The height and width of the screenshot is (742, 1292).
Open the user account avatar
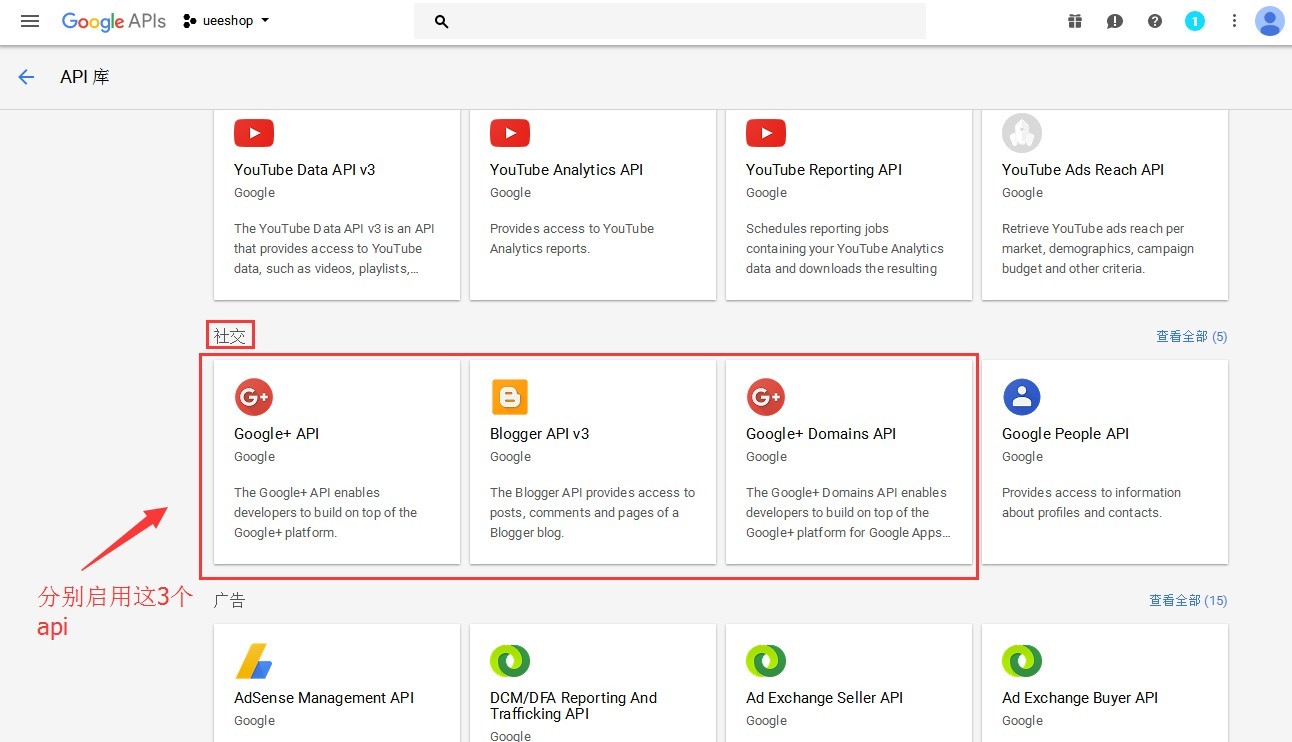tap(1269, 21)
